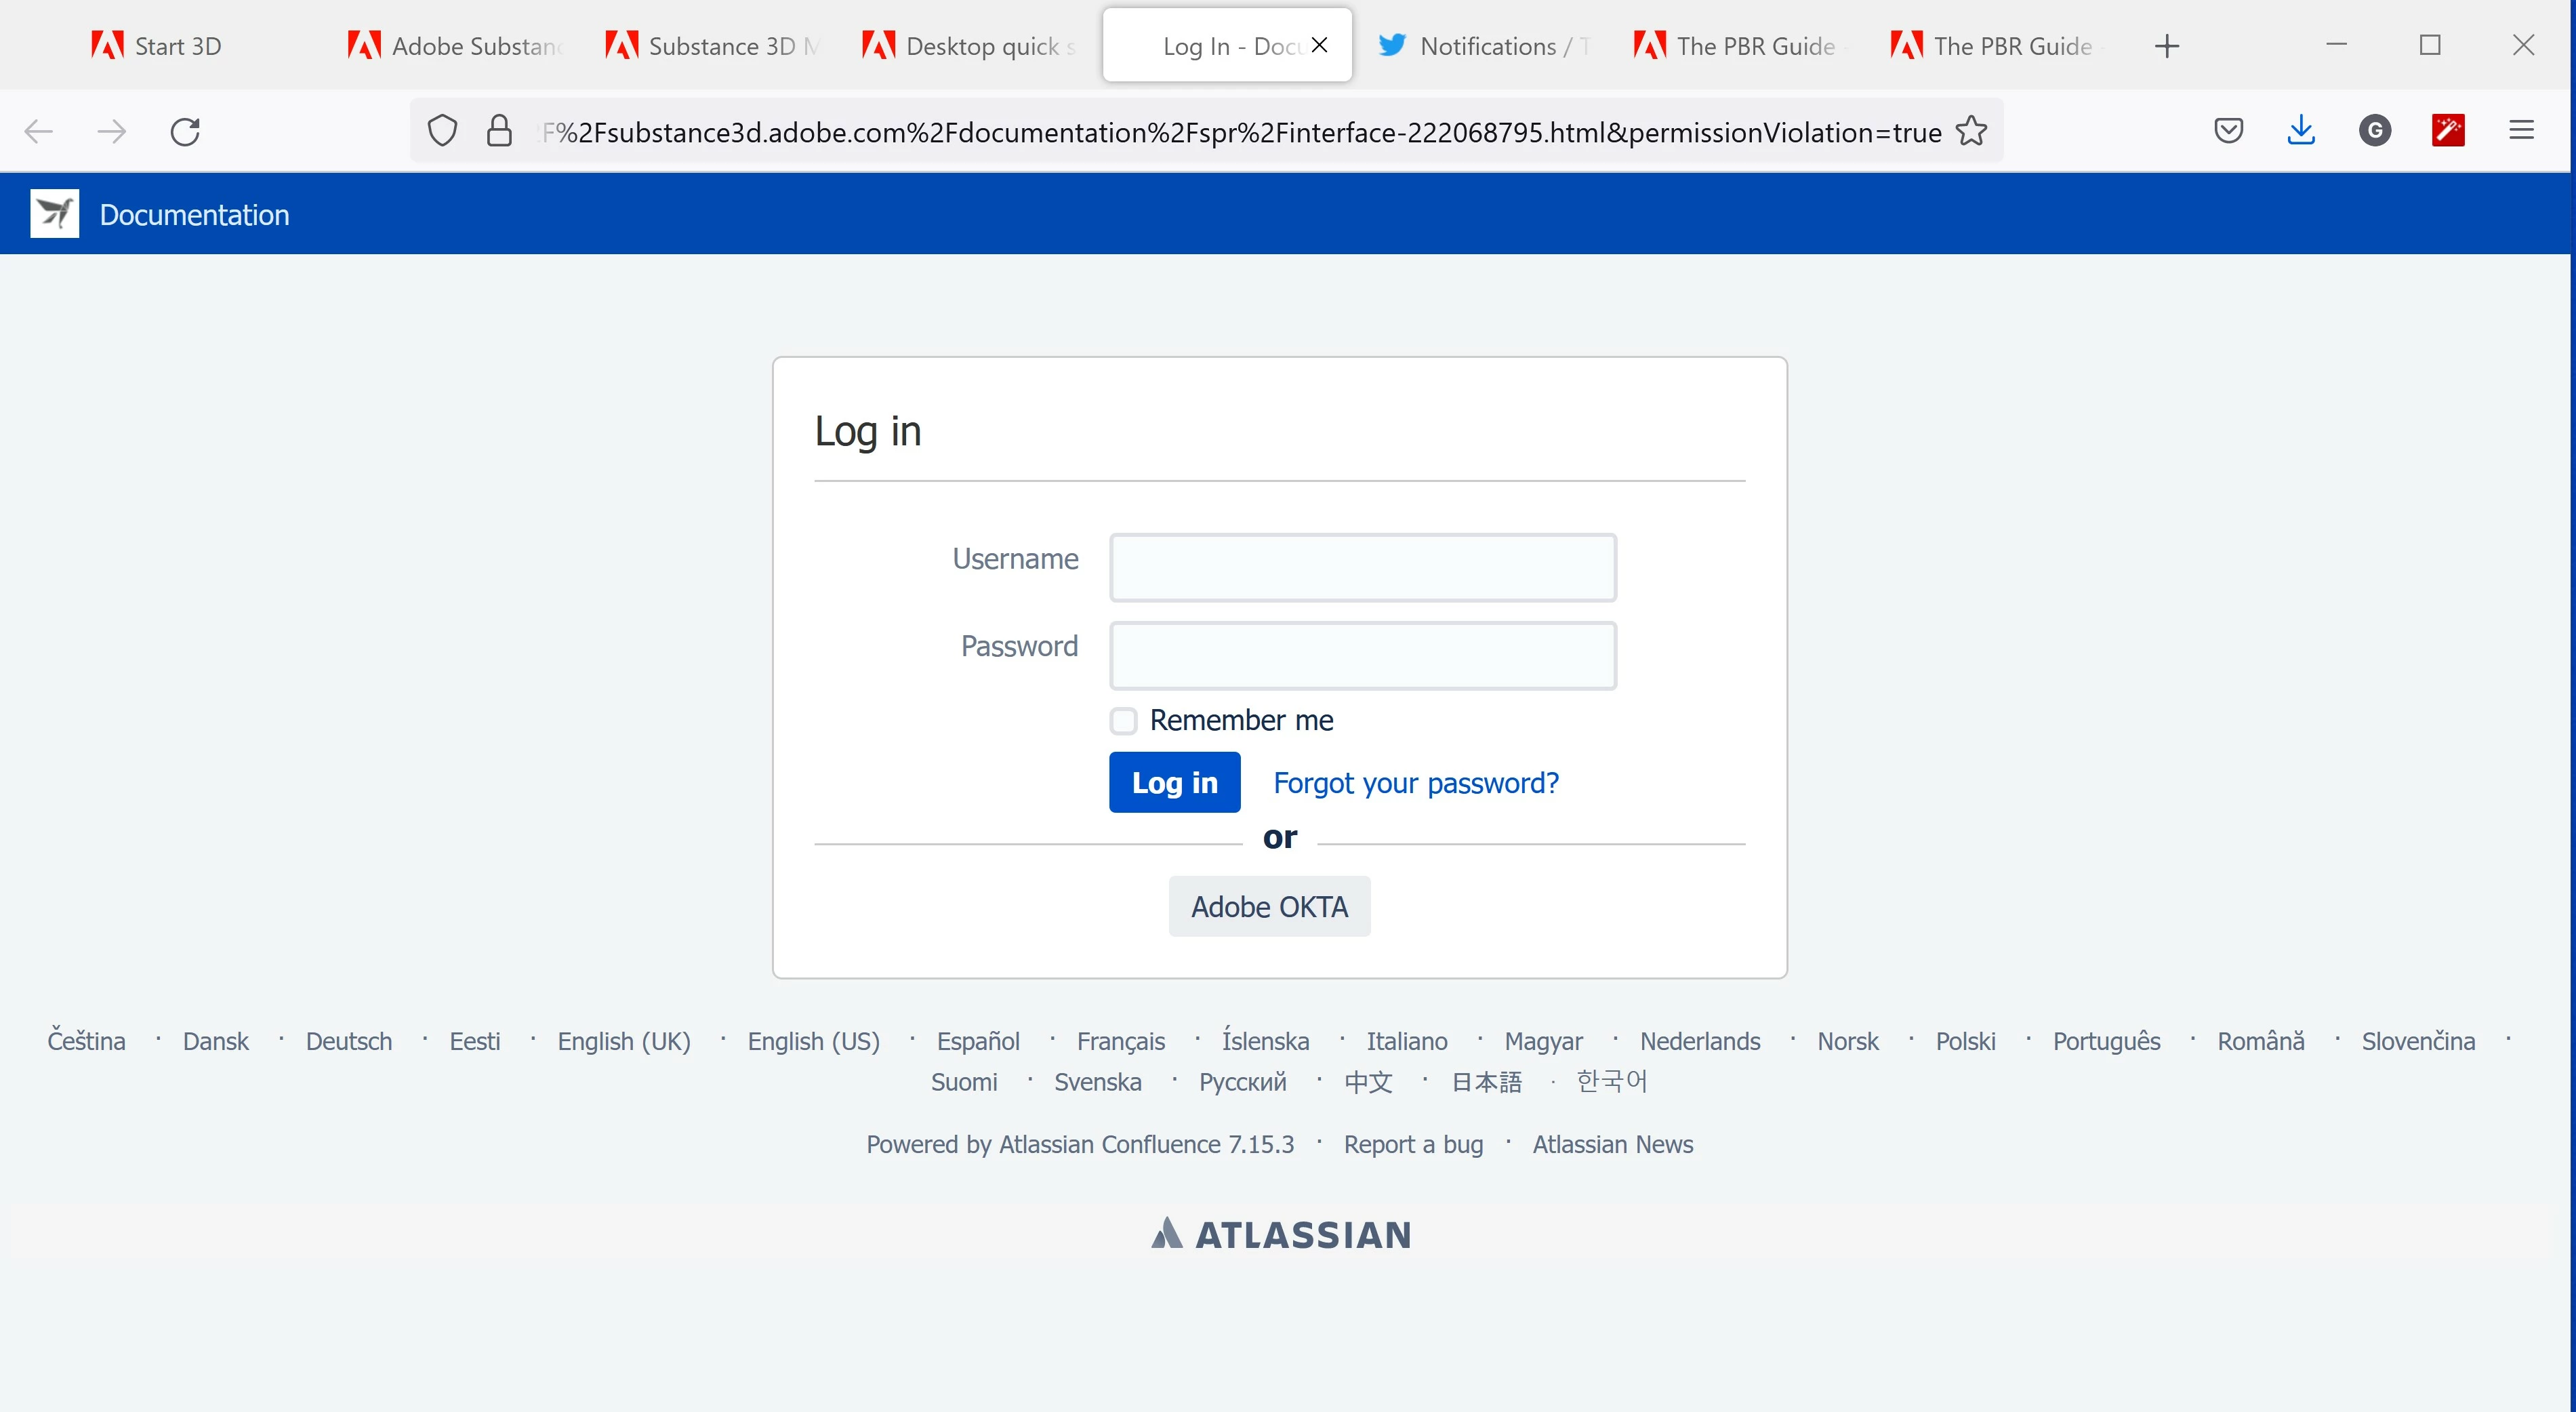Click the Grammarly extension icon
This screenshot has width=2576, height=1412.
2374,131
